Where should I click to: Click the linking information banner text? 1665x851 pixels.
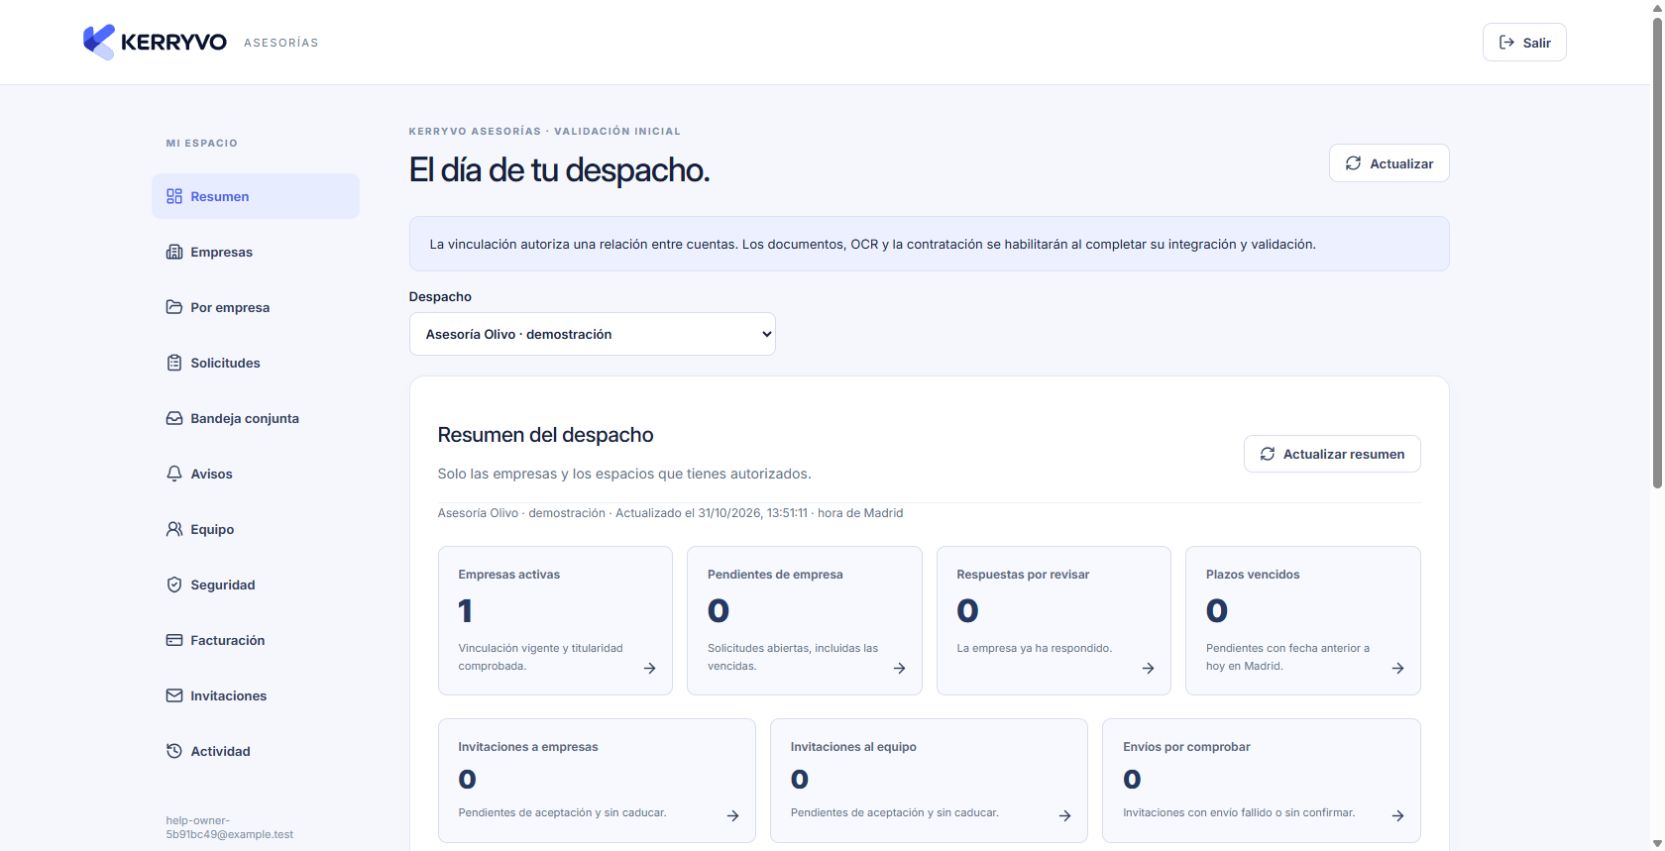[x=872, y=244]
